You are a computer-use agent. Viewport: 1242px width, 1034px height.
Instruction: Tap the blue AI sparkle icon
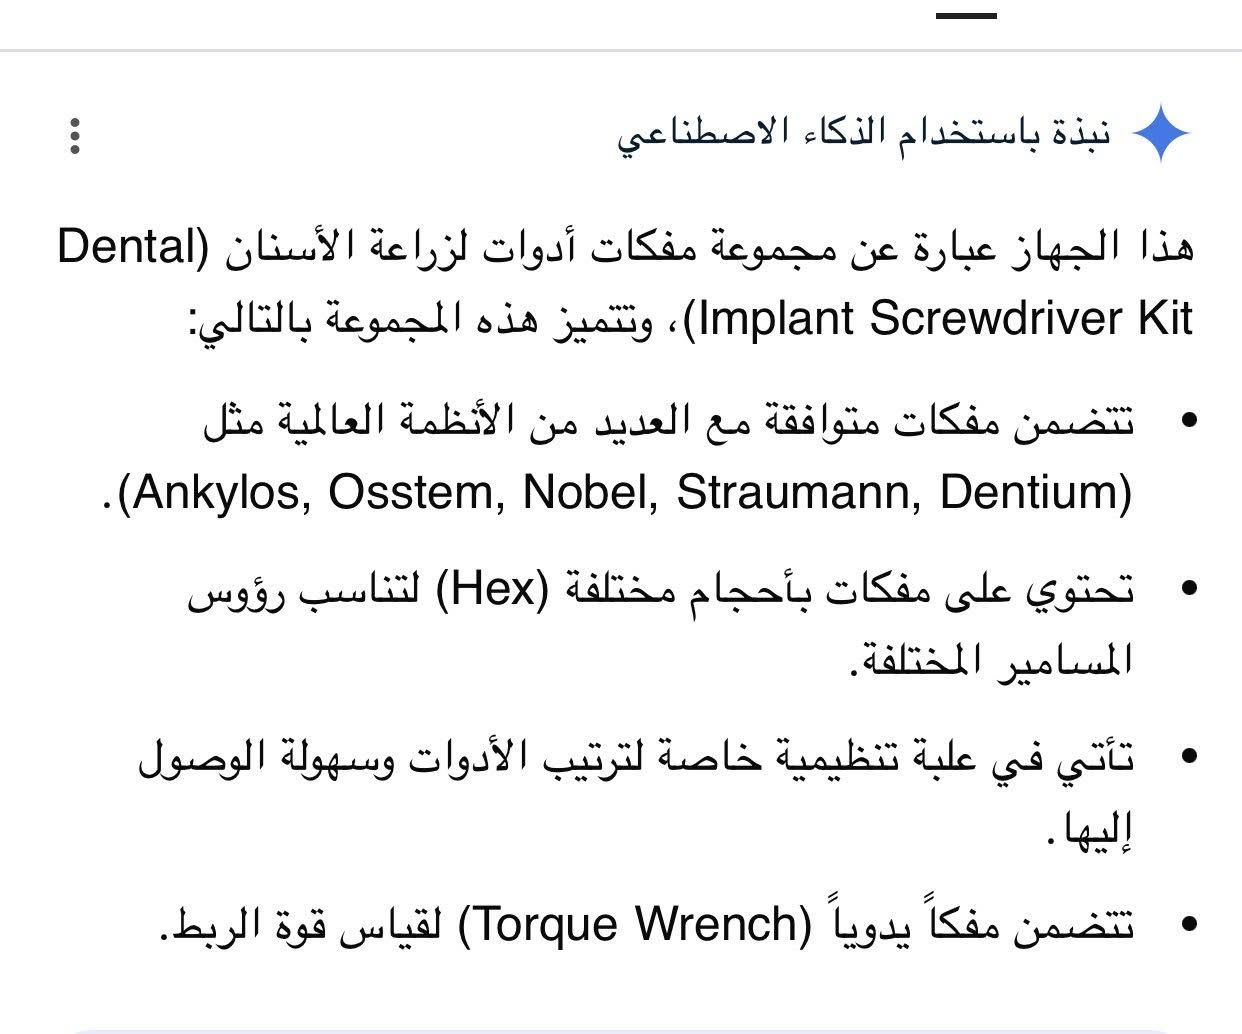click(x=1161, y=134)
